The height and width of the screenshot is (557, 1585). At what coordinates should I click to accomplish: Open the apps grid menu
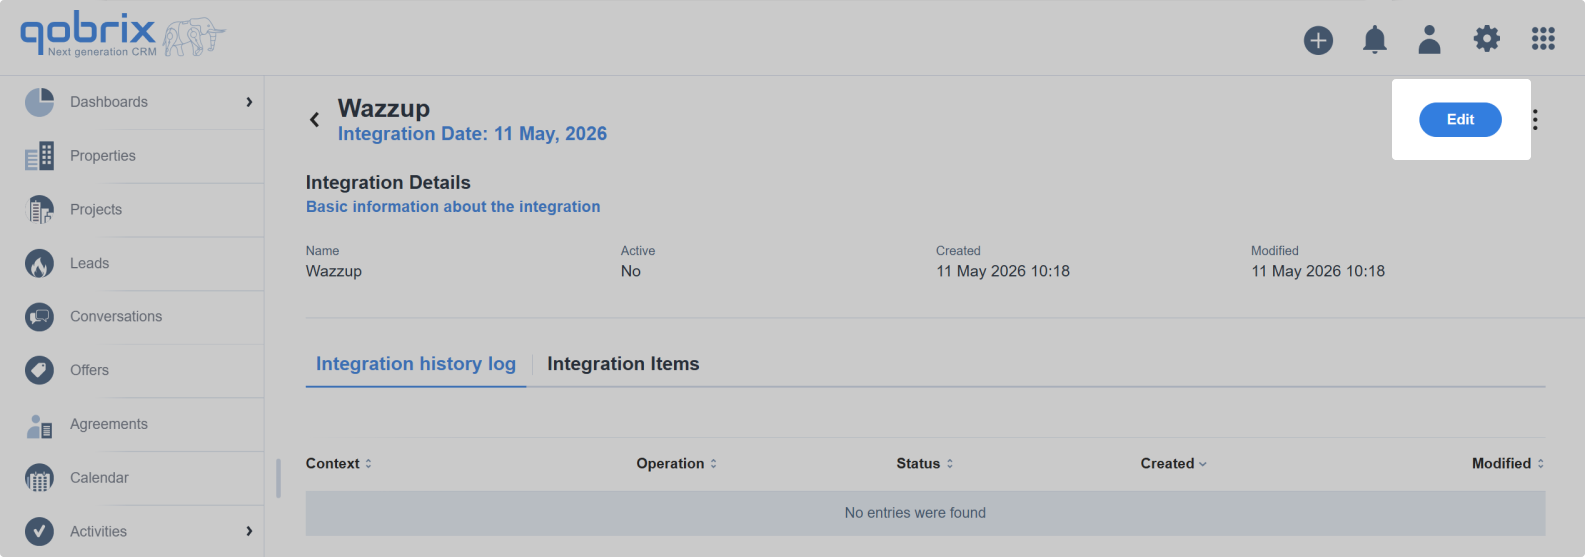(1543, 39)
